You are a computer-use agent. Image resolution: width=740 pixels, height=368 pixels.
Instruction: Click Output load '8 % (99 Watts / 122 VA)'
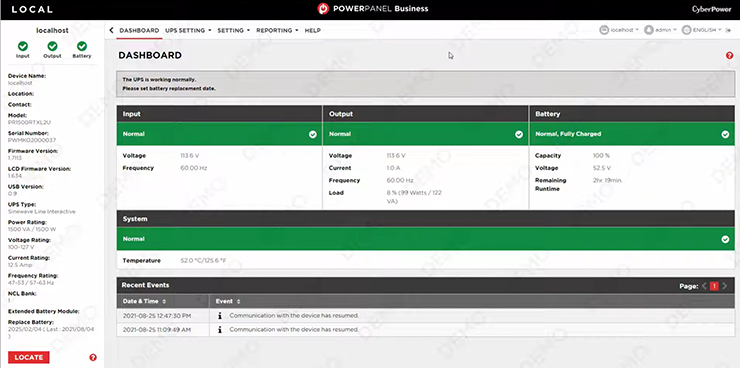(x=414, y=197)
